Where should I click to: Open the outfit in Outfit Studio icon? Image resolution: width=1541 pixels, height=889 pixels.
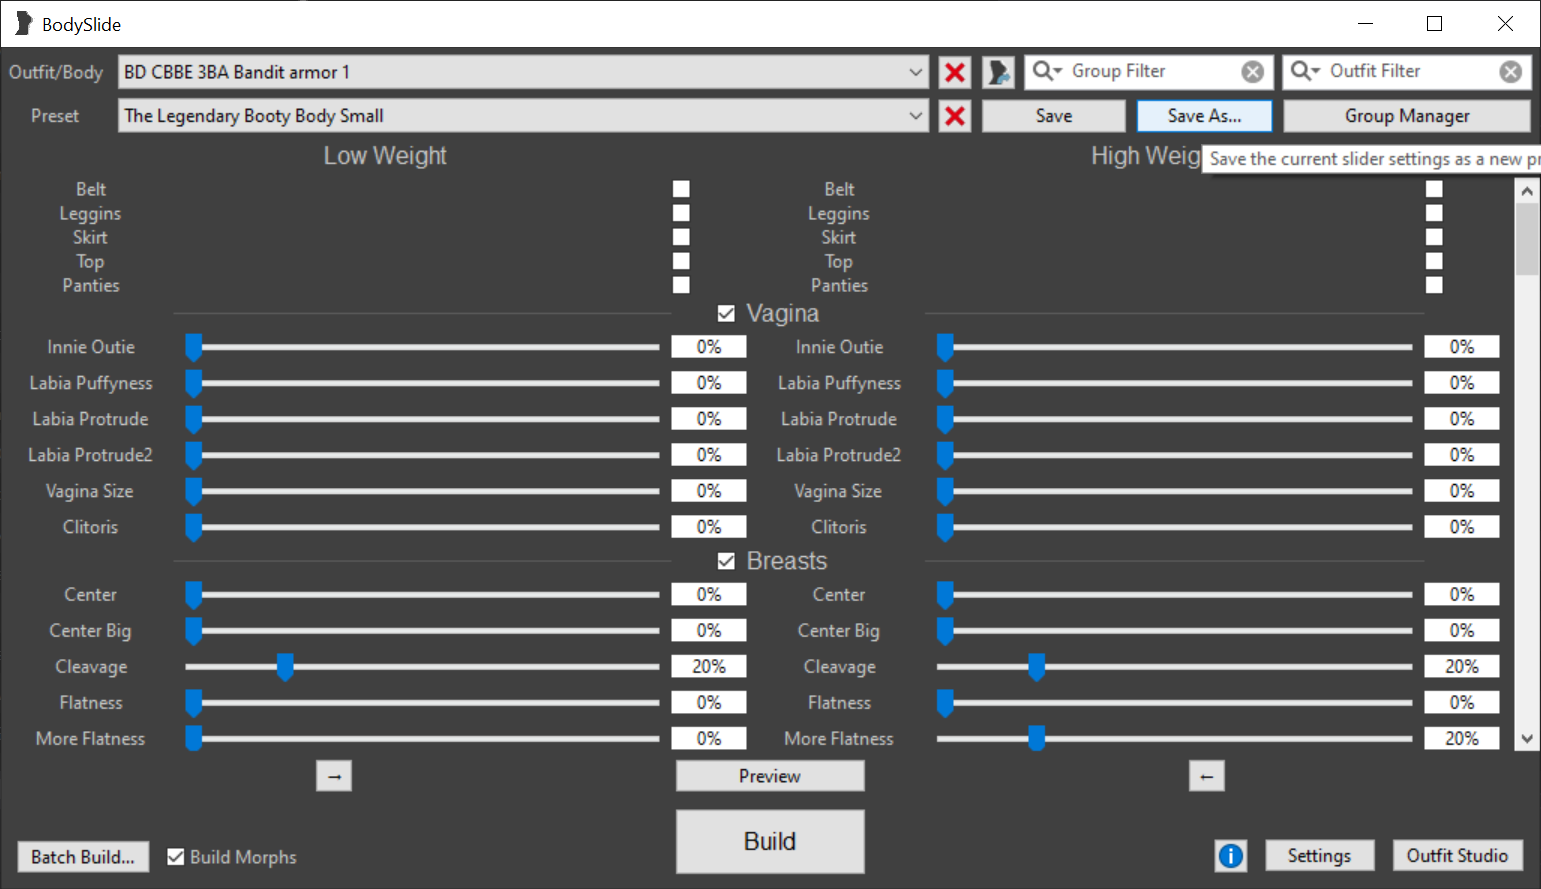[x=998, y=72]
